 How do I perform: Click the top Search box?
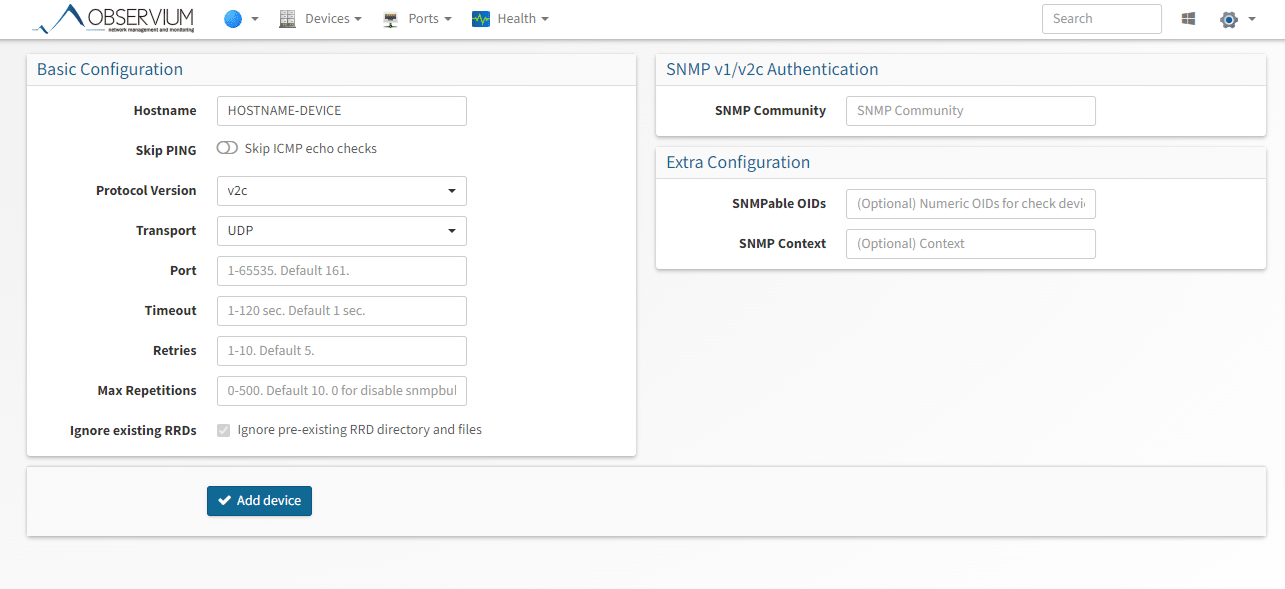coord(1101,19)
